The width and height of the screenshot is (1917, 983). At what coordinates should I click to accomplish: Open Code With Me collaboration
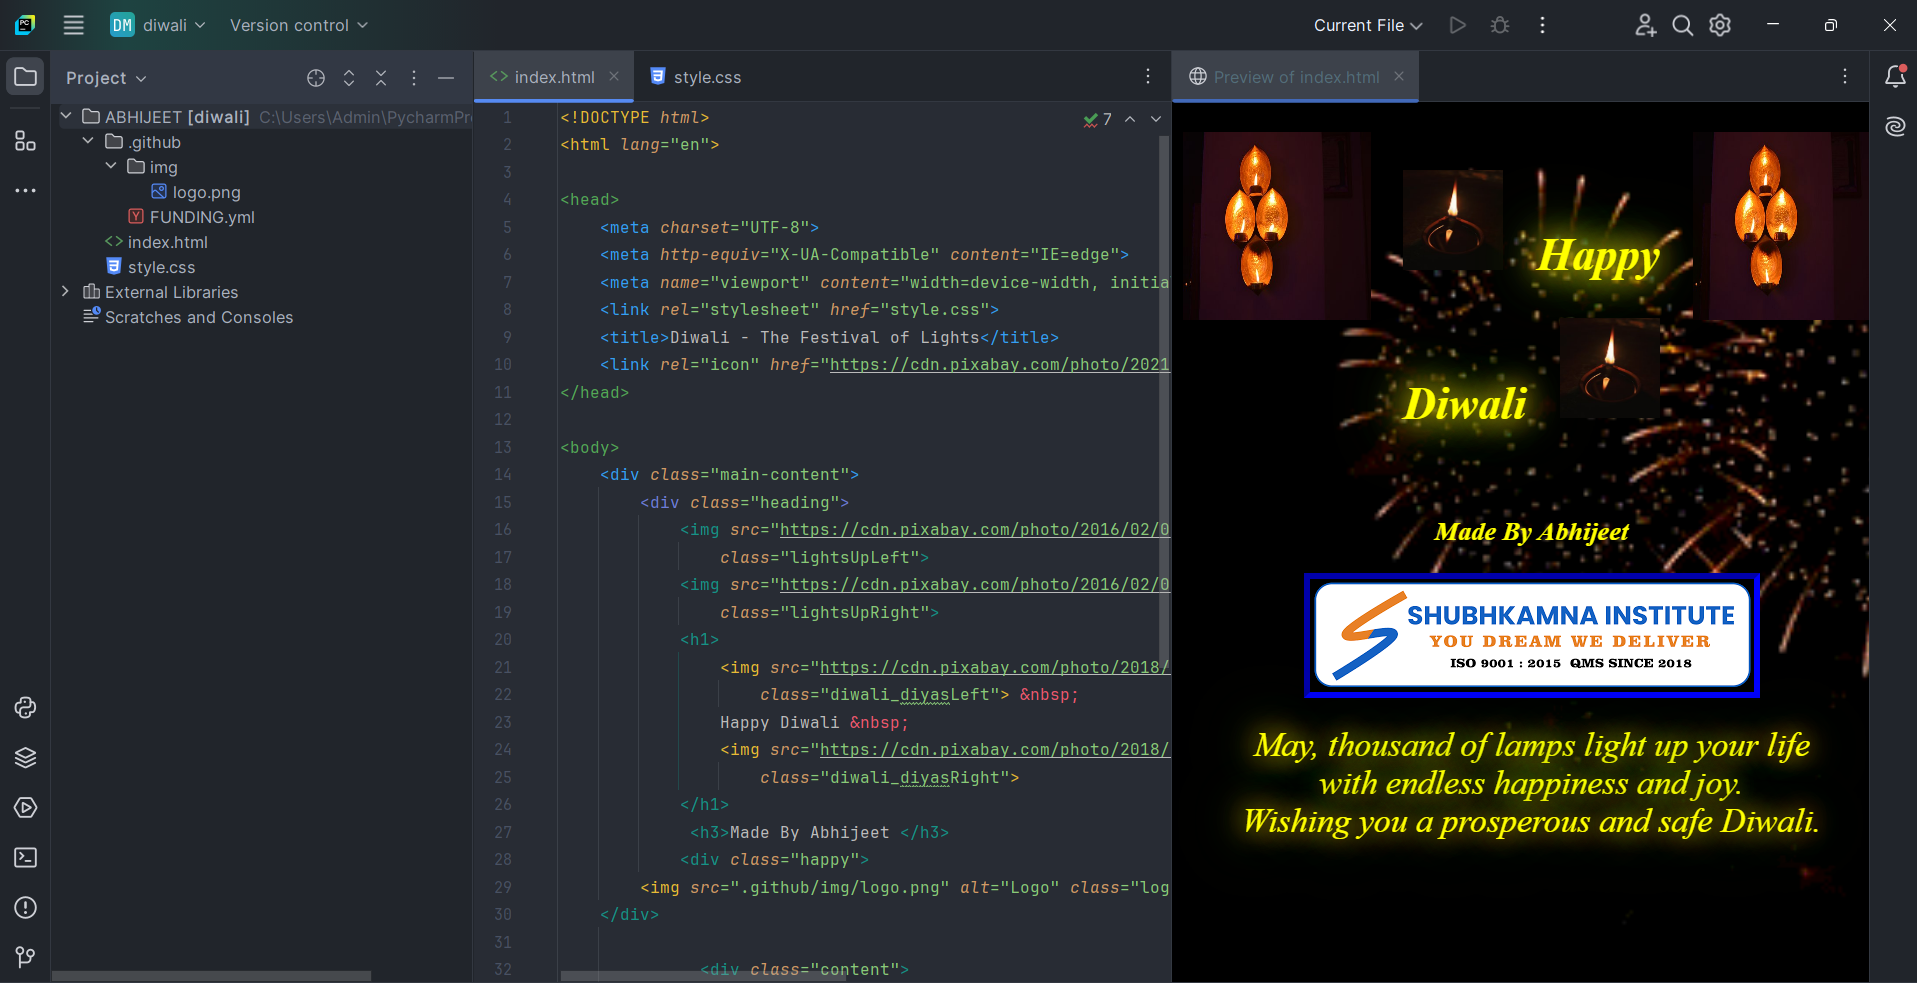(1646, 25)
